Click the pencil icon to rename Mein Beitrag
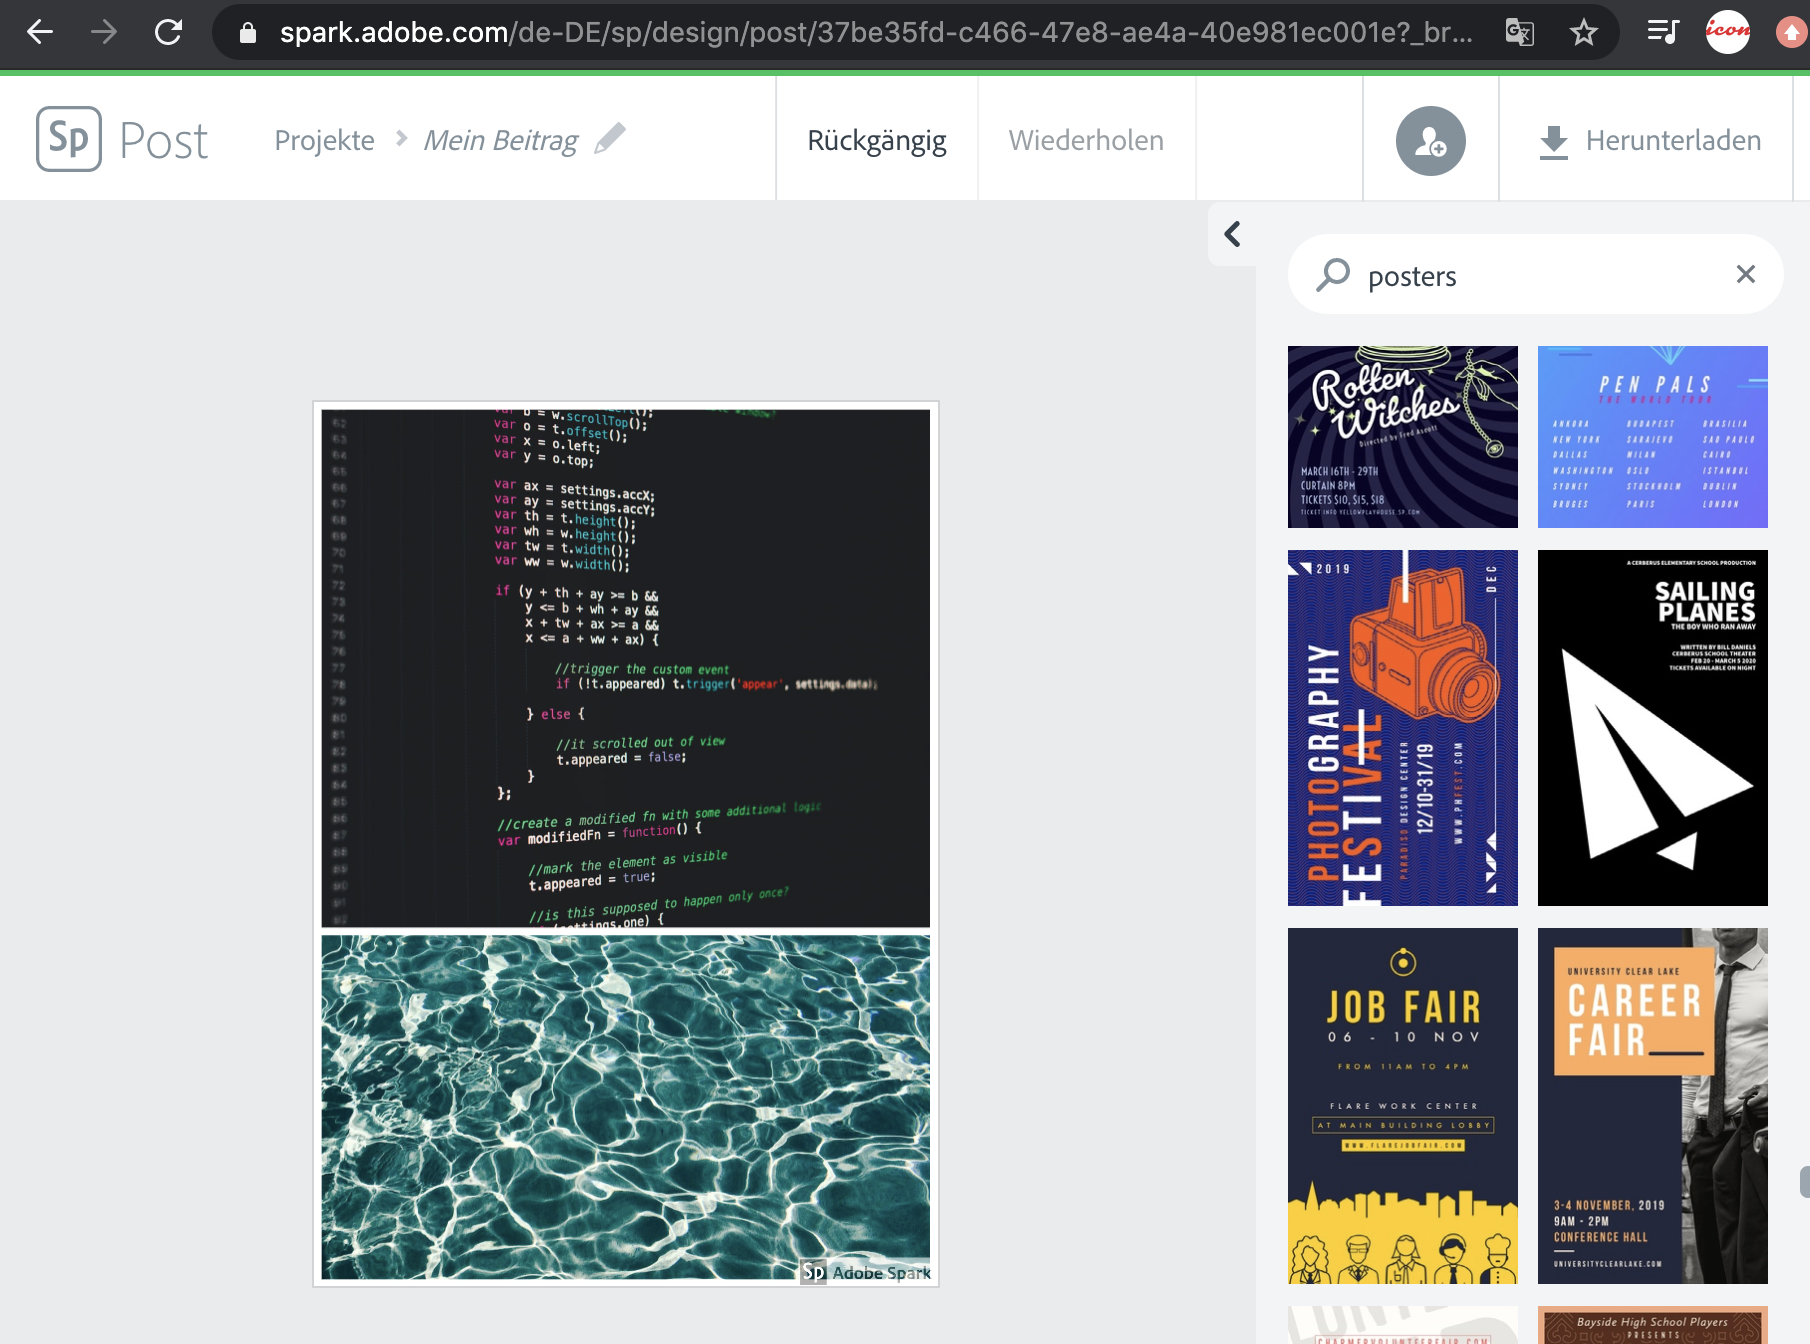 tap(609, 139)
